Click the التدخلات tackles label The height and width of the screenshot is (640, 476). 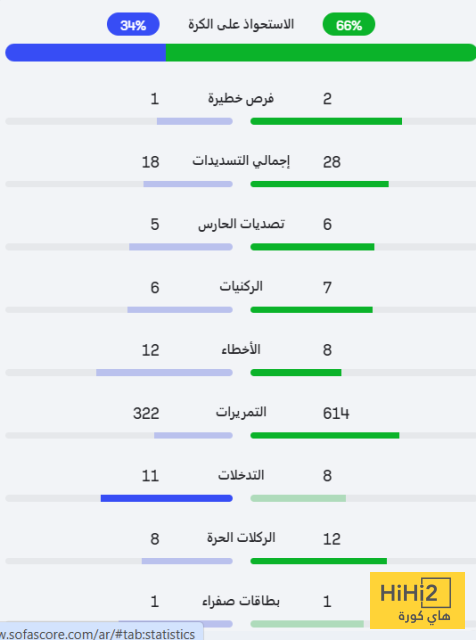pos(241,476)
